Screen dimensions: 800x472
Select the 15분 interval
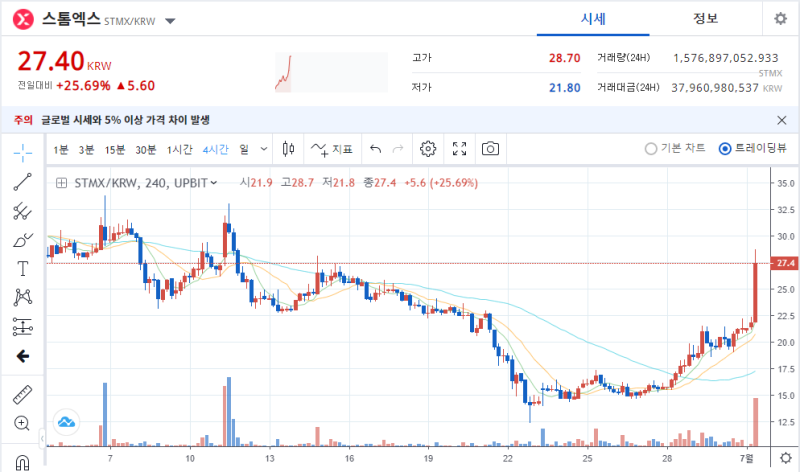pos(115,150)
